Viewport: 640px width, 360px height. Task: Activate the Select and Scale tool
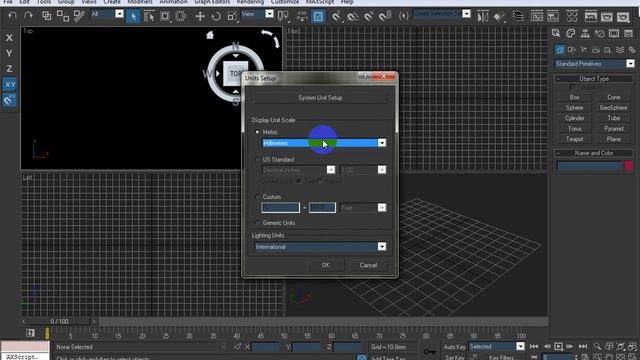[232, 16]
